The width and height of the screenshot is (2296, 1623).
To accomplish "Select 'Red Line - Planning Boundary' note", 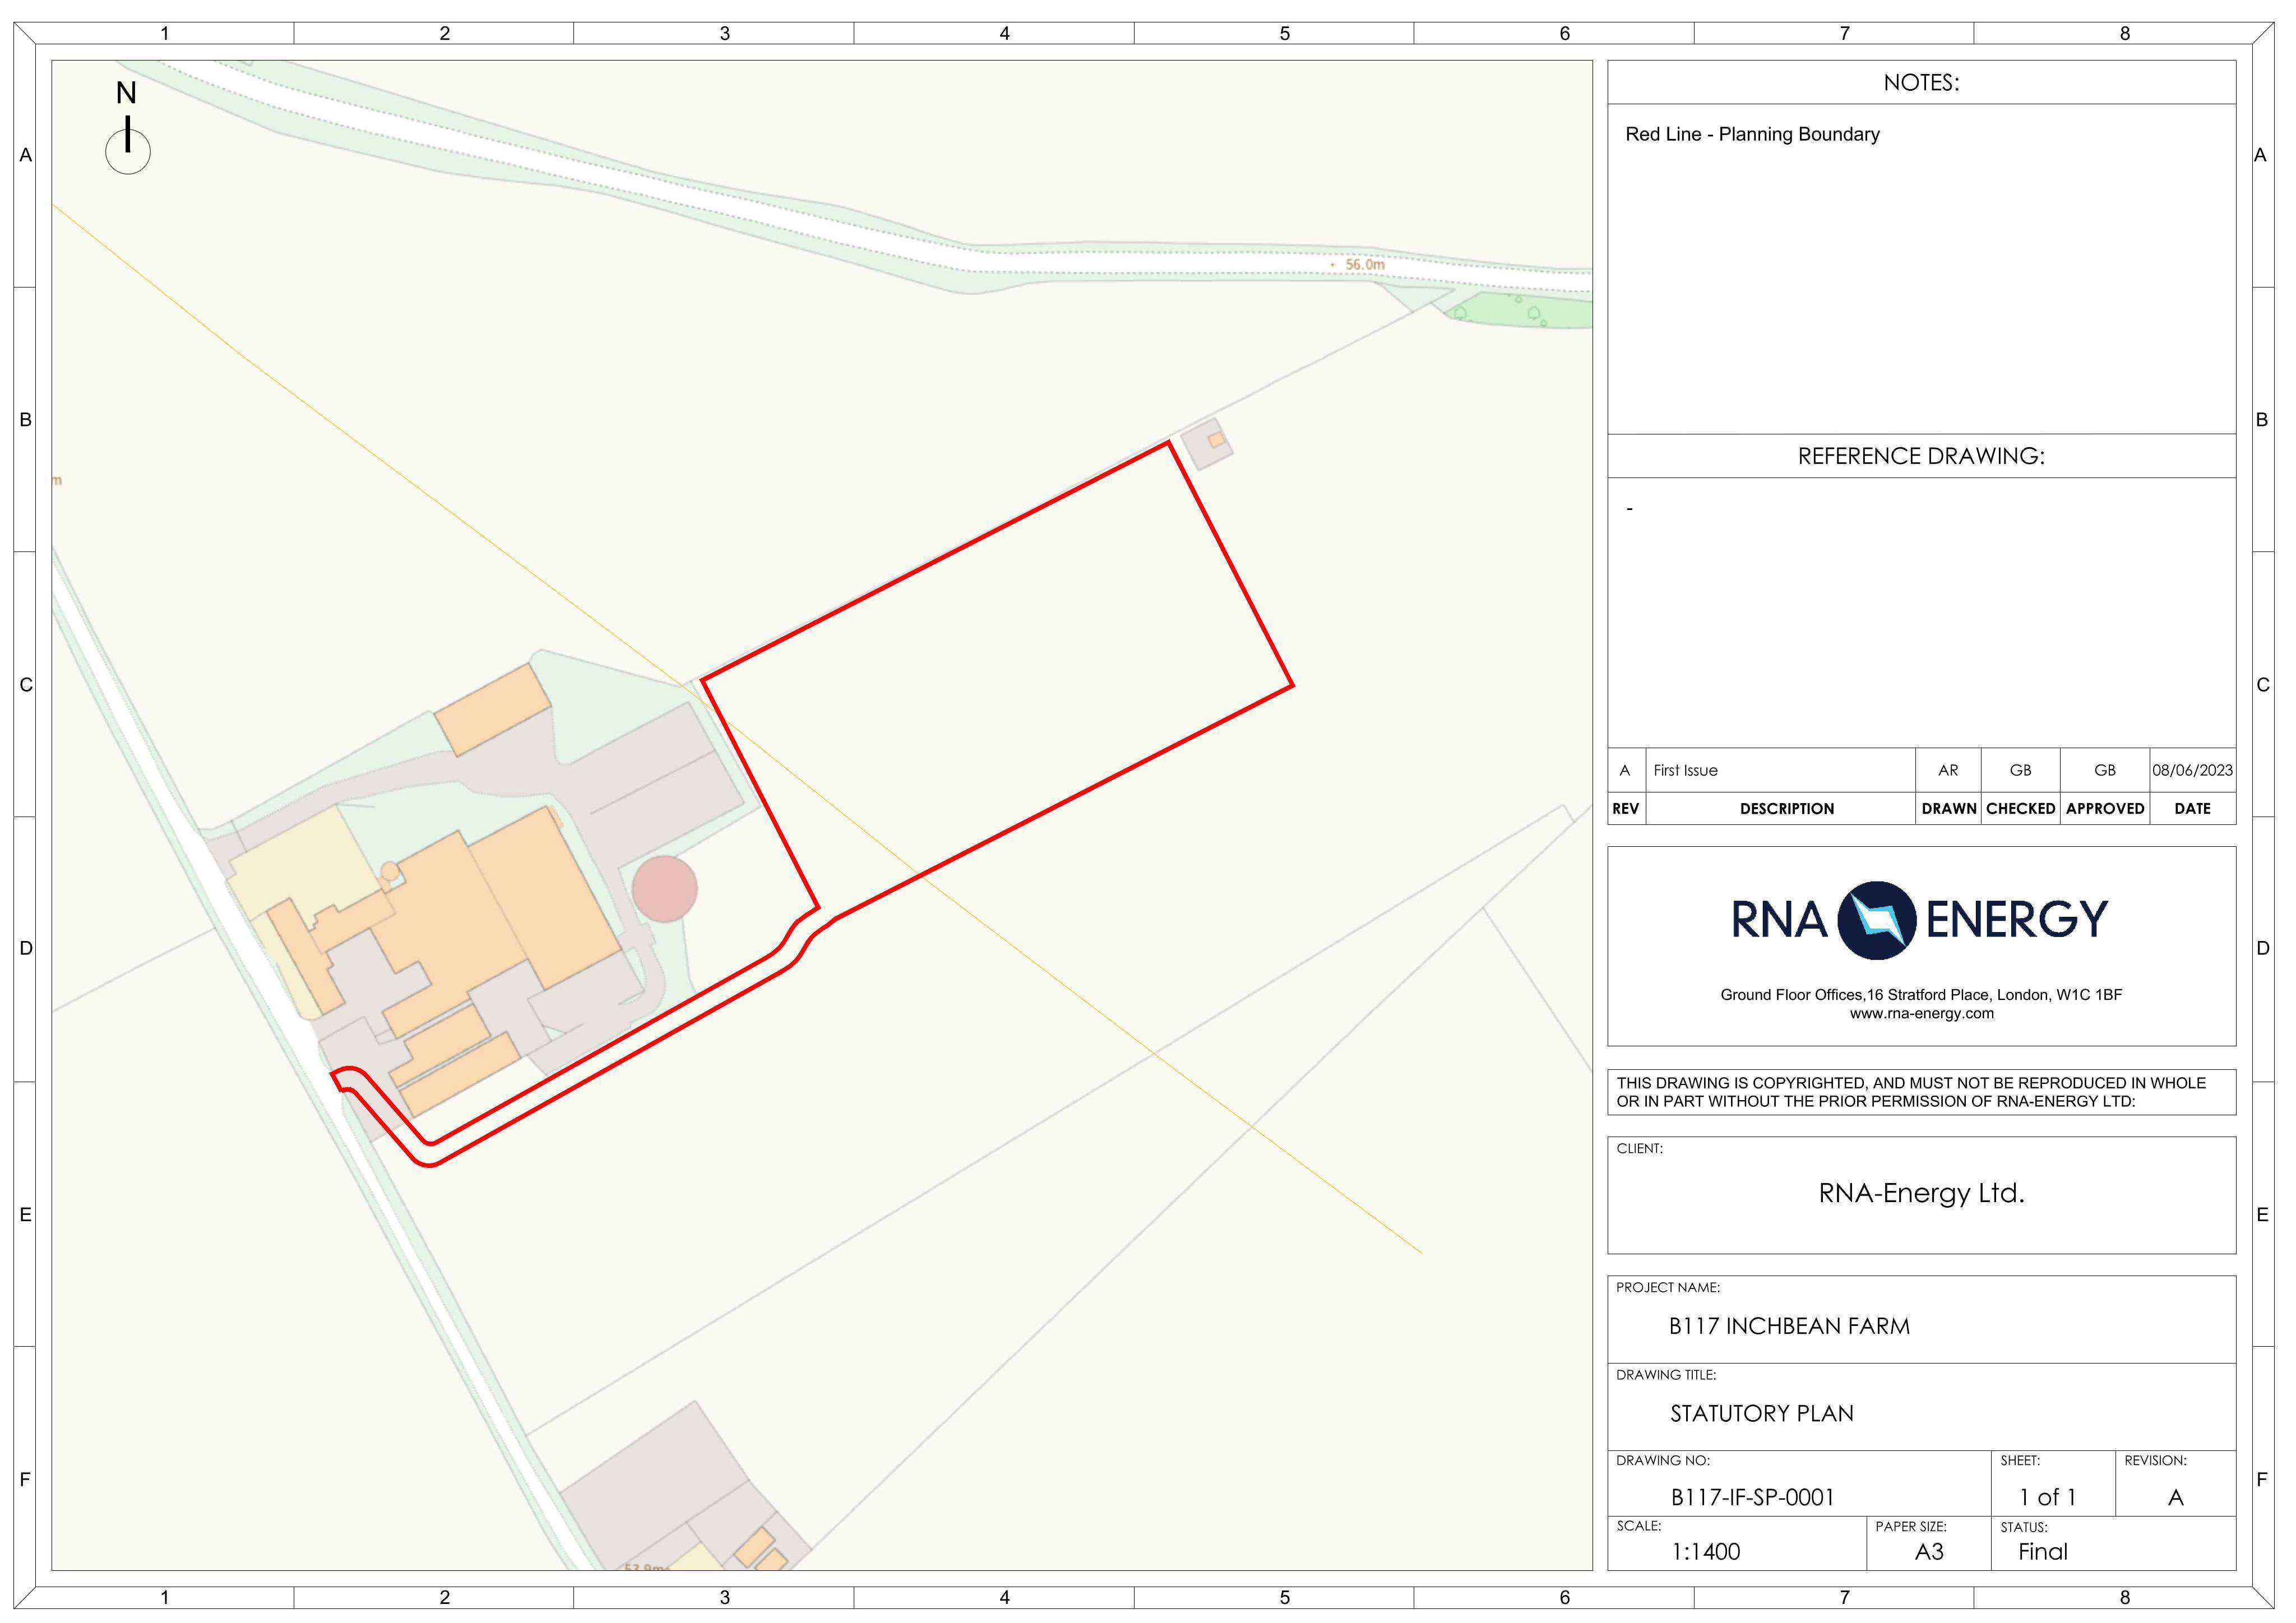I will point(1752,134).
